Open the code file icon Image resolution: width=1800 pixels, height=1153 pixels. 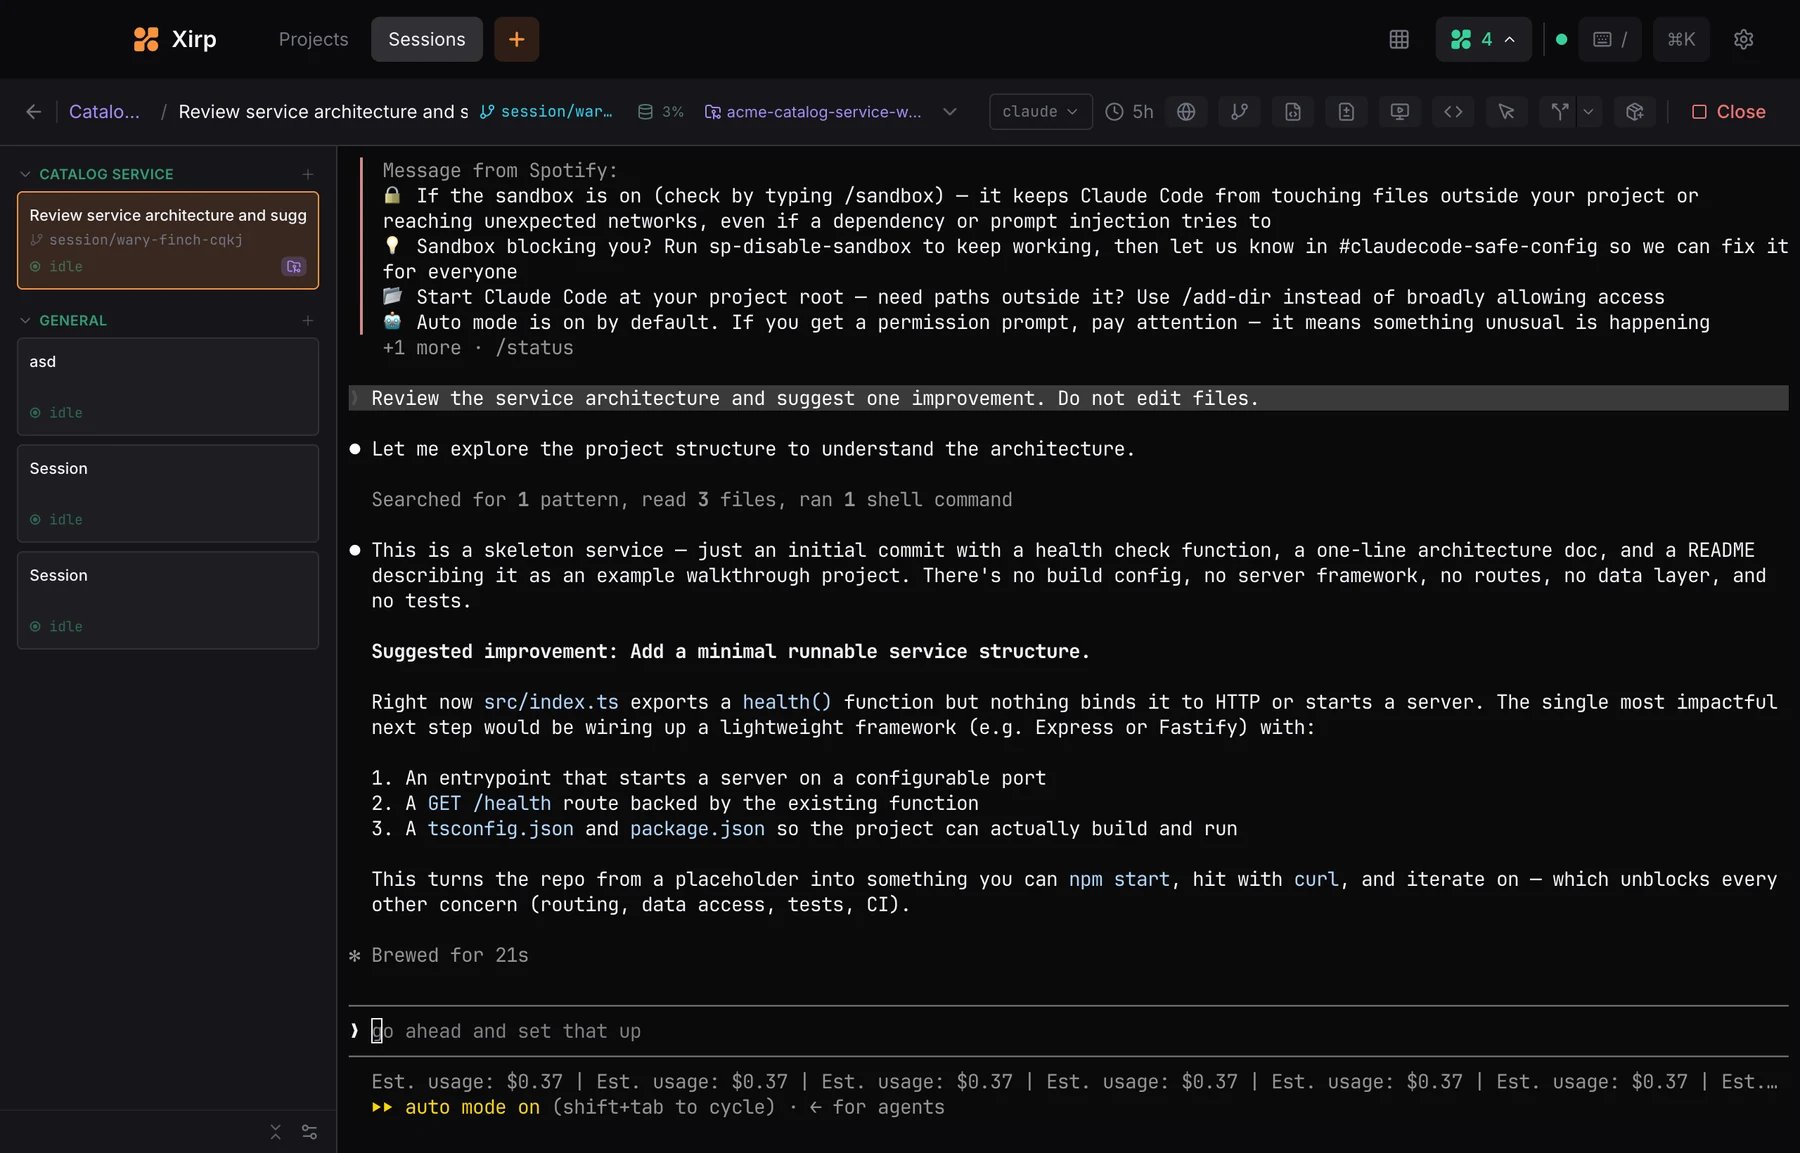pyautogui.click(x=1293, y=112)
